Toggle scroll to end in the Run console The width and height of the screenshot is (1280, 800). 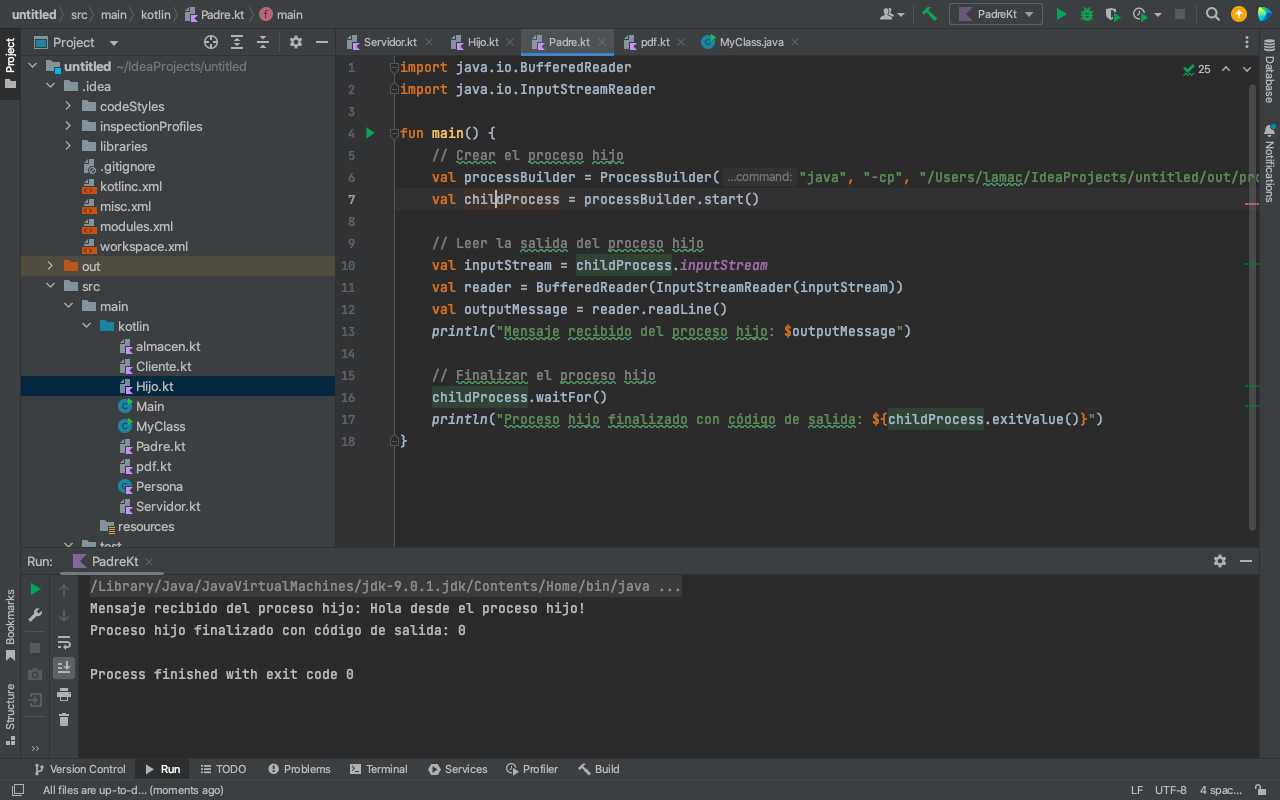(64, 667)
